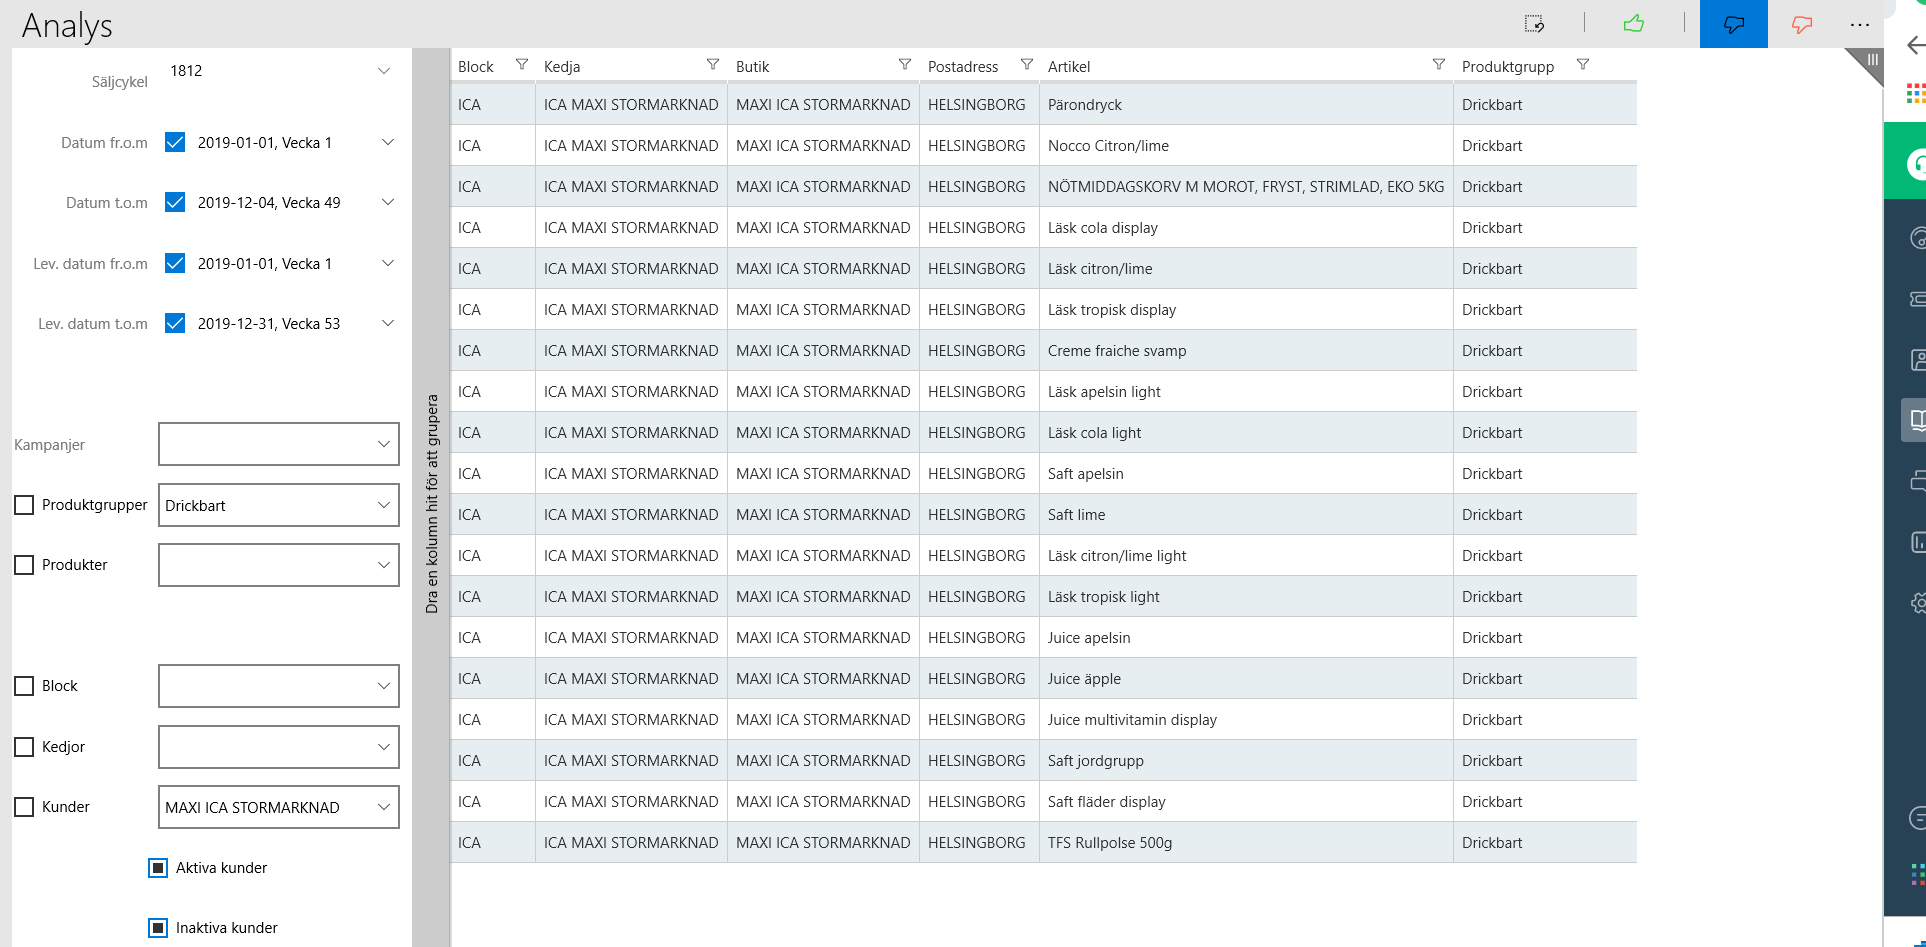Expand the Produktgrupper dropdown showing Drickbart
The height and width of the screenshot is (947, 1926).
tap(279, 505)
